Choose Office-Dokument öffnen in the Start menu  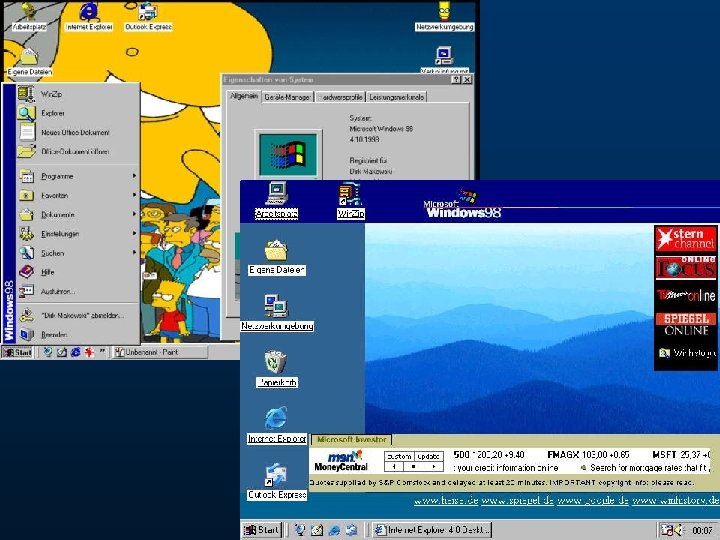pyautogui.click(x=78, y=151)
